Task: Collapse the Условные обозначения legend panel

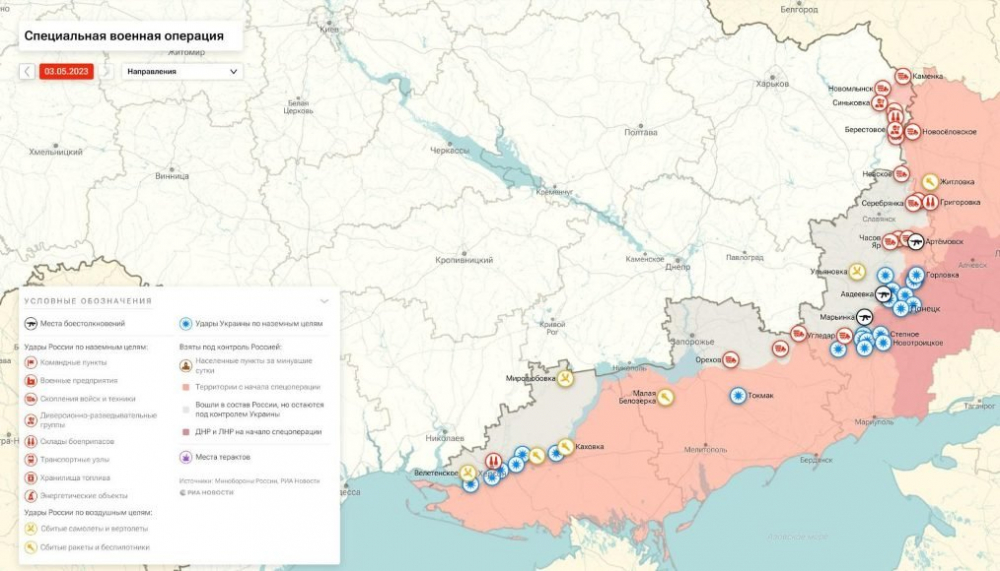Action: [x=324, y=300]
